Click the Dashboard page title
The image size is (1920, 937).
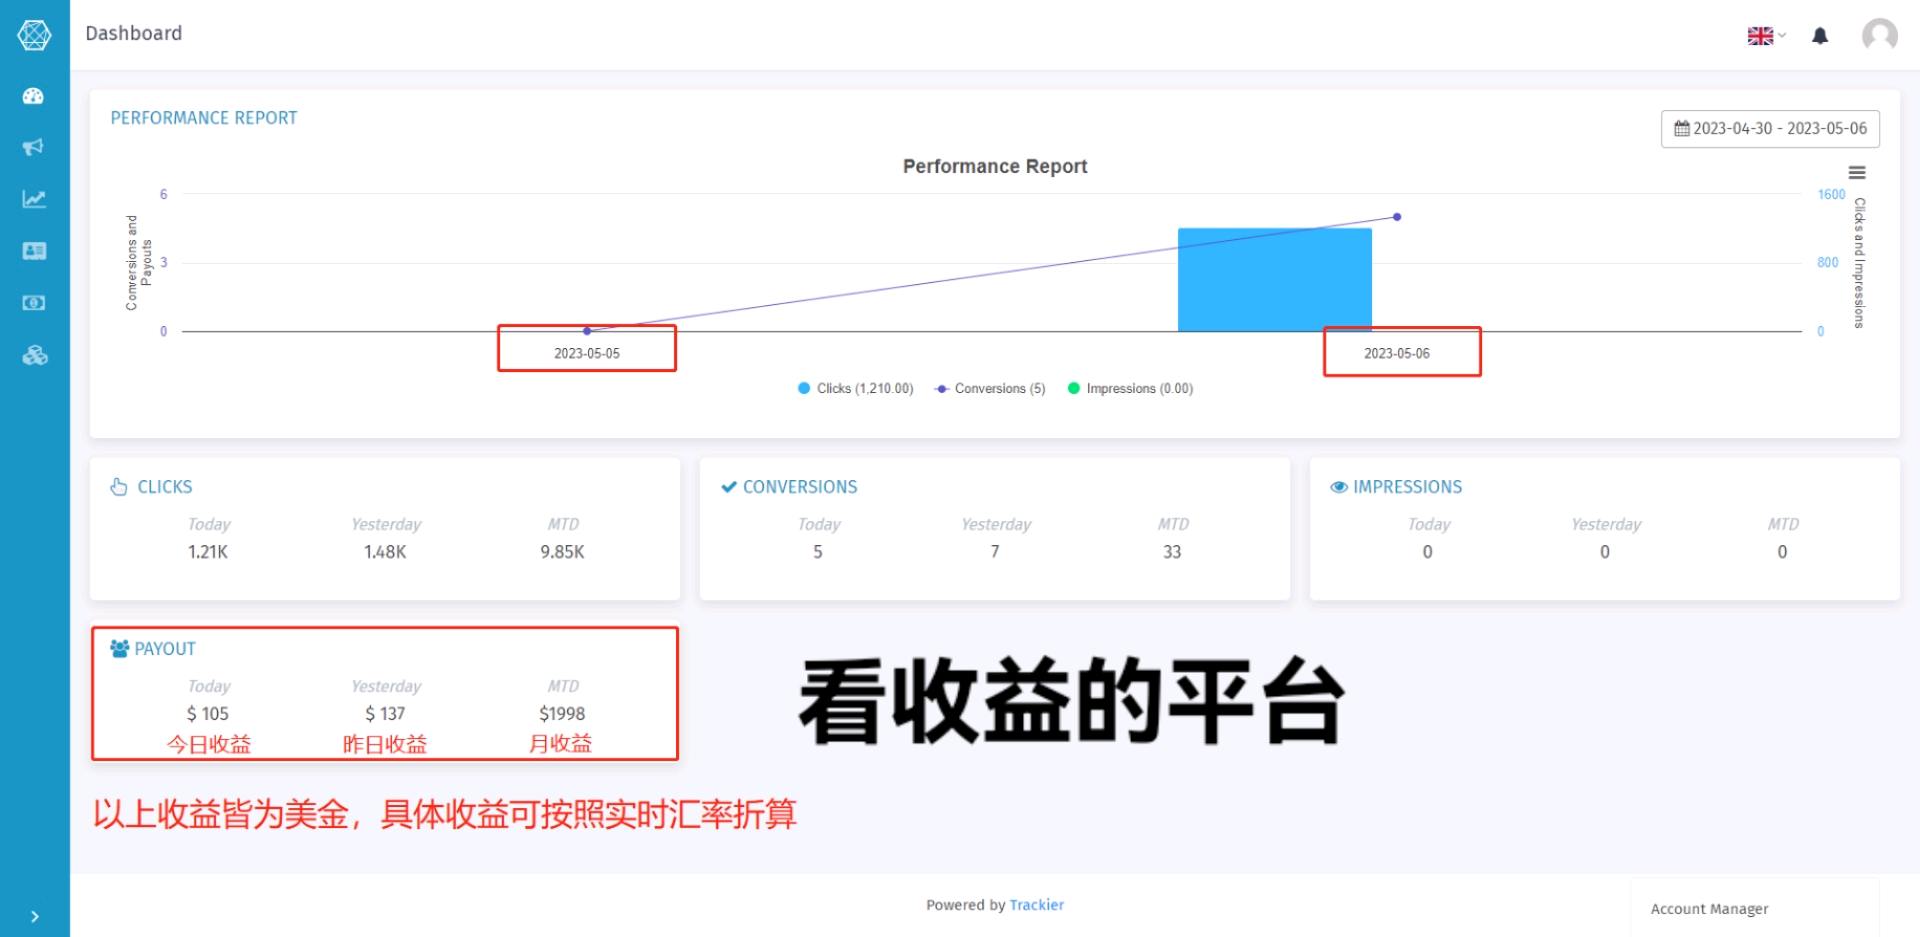(134, 33)
